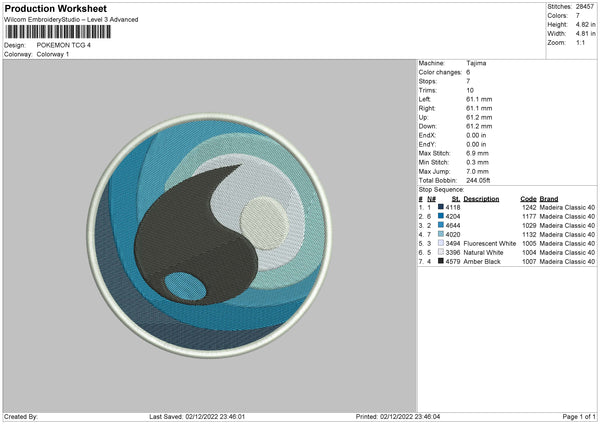This screenshot has height=424, width=600.
Task: Click the Color changes value 6
Action: pyautogui.click(x=468, y=72)
